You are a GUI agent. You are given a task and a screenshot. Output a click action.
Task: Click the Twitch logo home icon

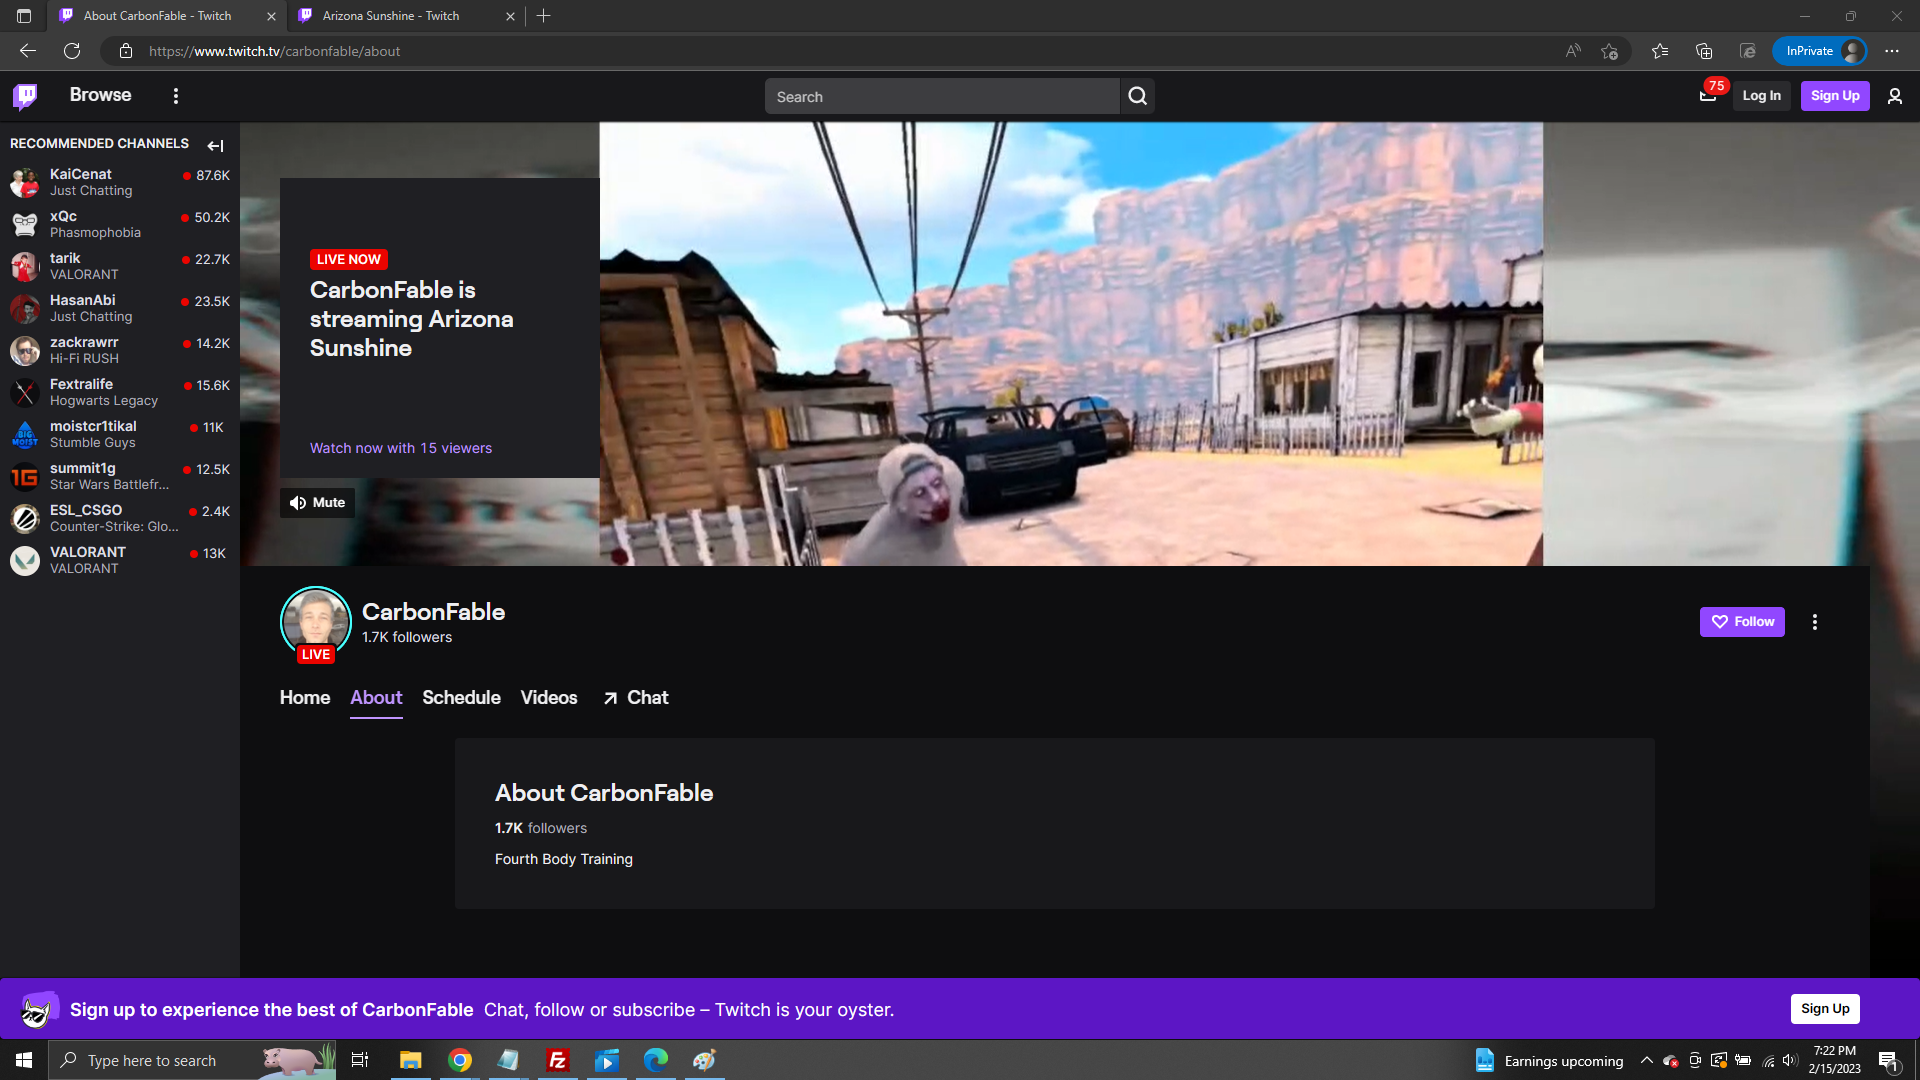[25, 96]
